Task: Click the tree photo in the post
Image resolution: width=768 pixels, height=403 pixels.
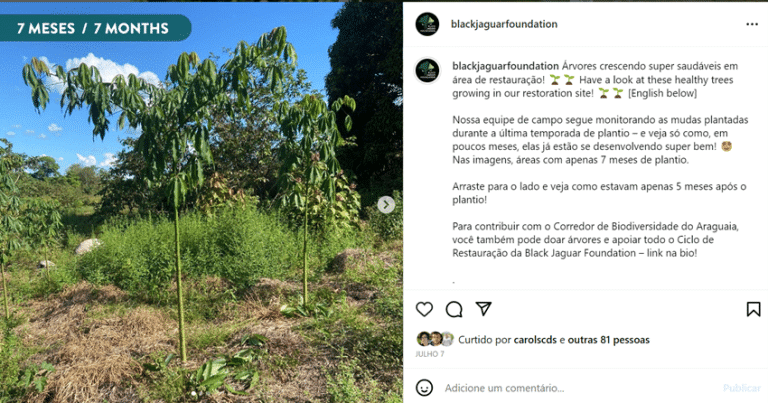Action: pos(201,202)
